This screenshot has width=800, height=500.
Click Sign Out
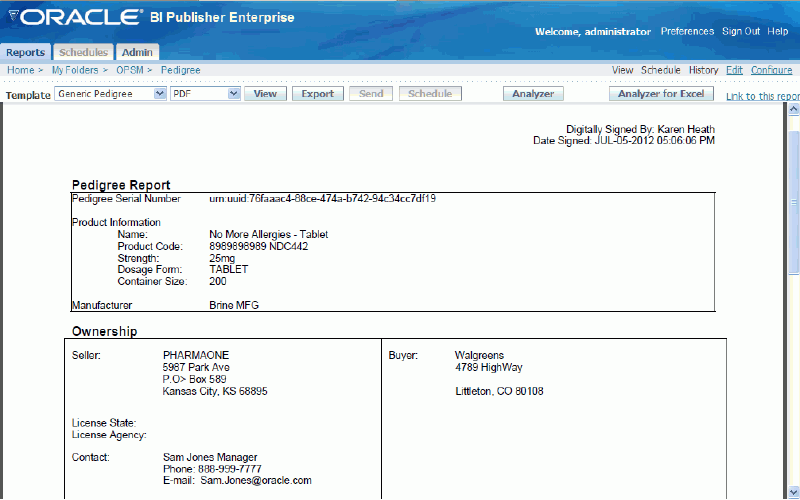(741, 31)
